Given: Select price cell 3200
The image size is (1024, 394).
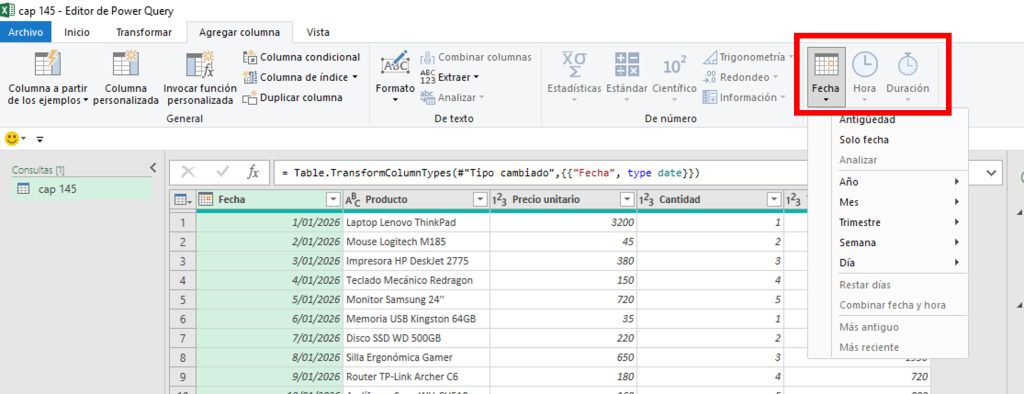Looking at the screenshot, I should (563, 222).
